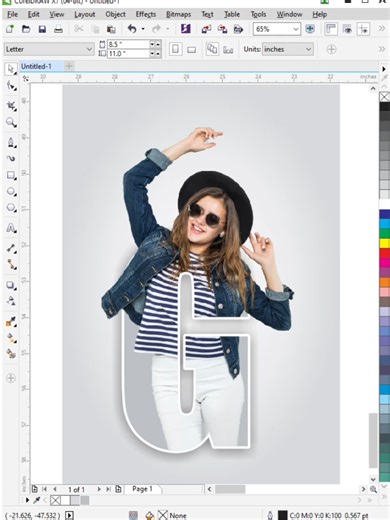Select the Ellipse tool

coord(11,191)
